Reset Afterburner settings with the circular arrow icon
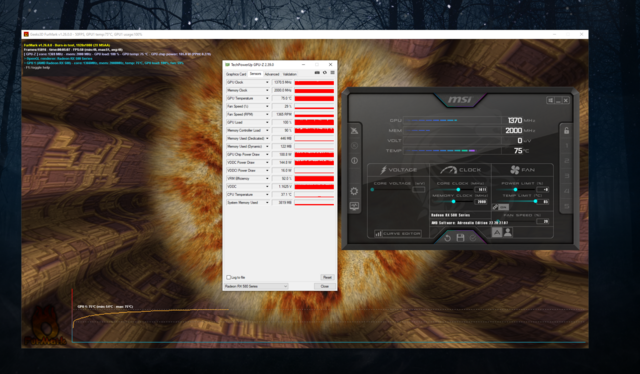 click(x=448, y=238)
